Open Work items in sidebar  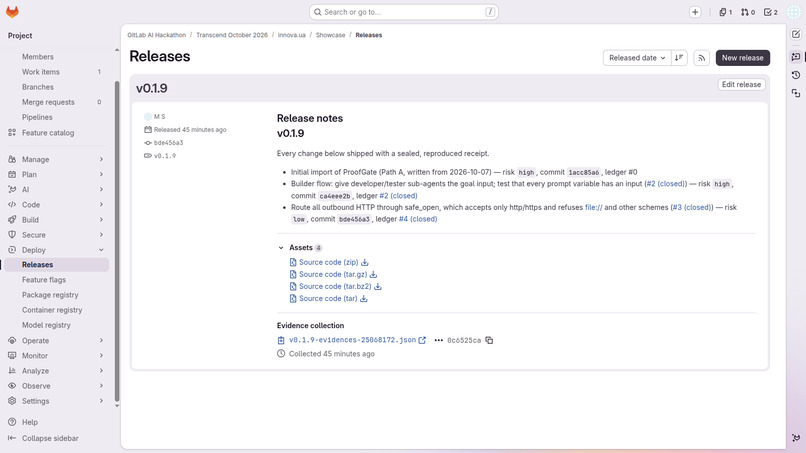point(57,72)
